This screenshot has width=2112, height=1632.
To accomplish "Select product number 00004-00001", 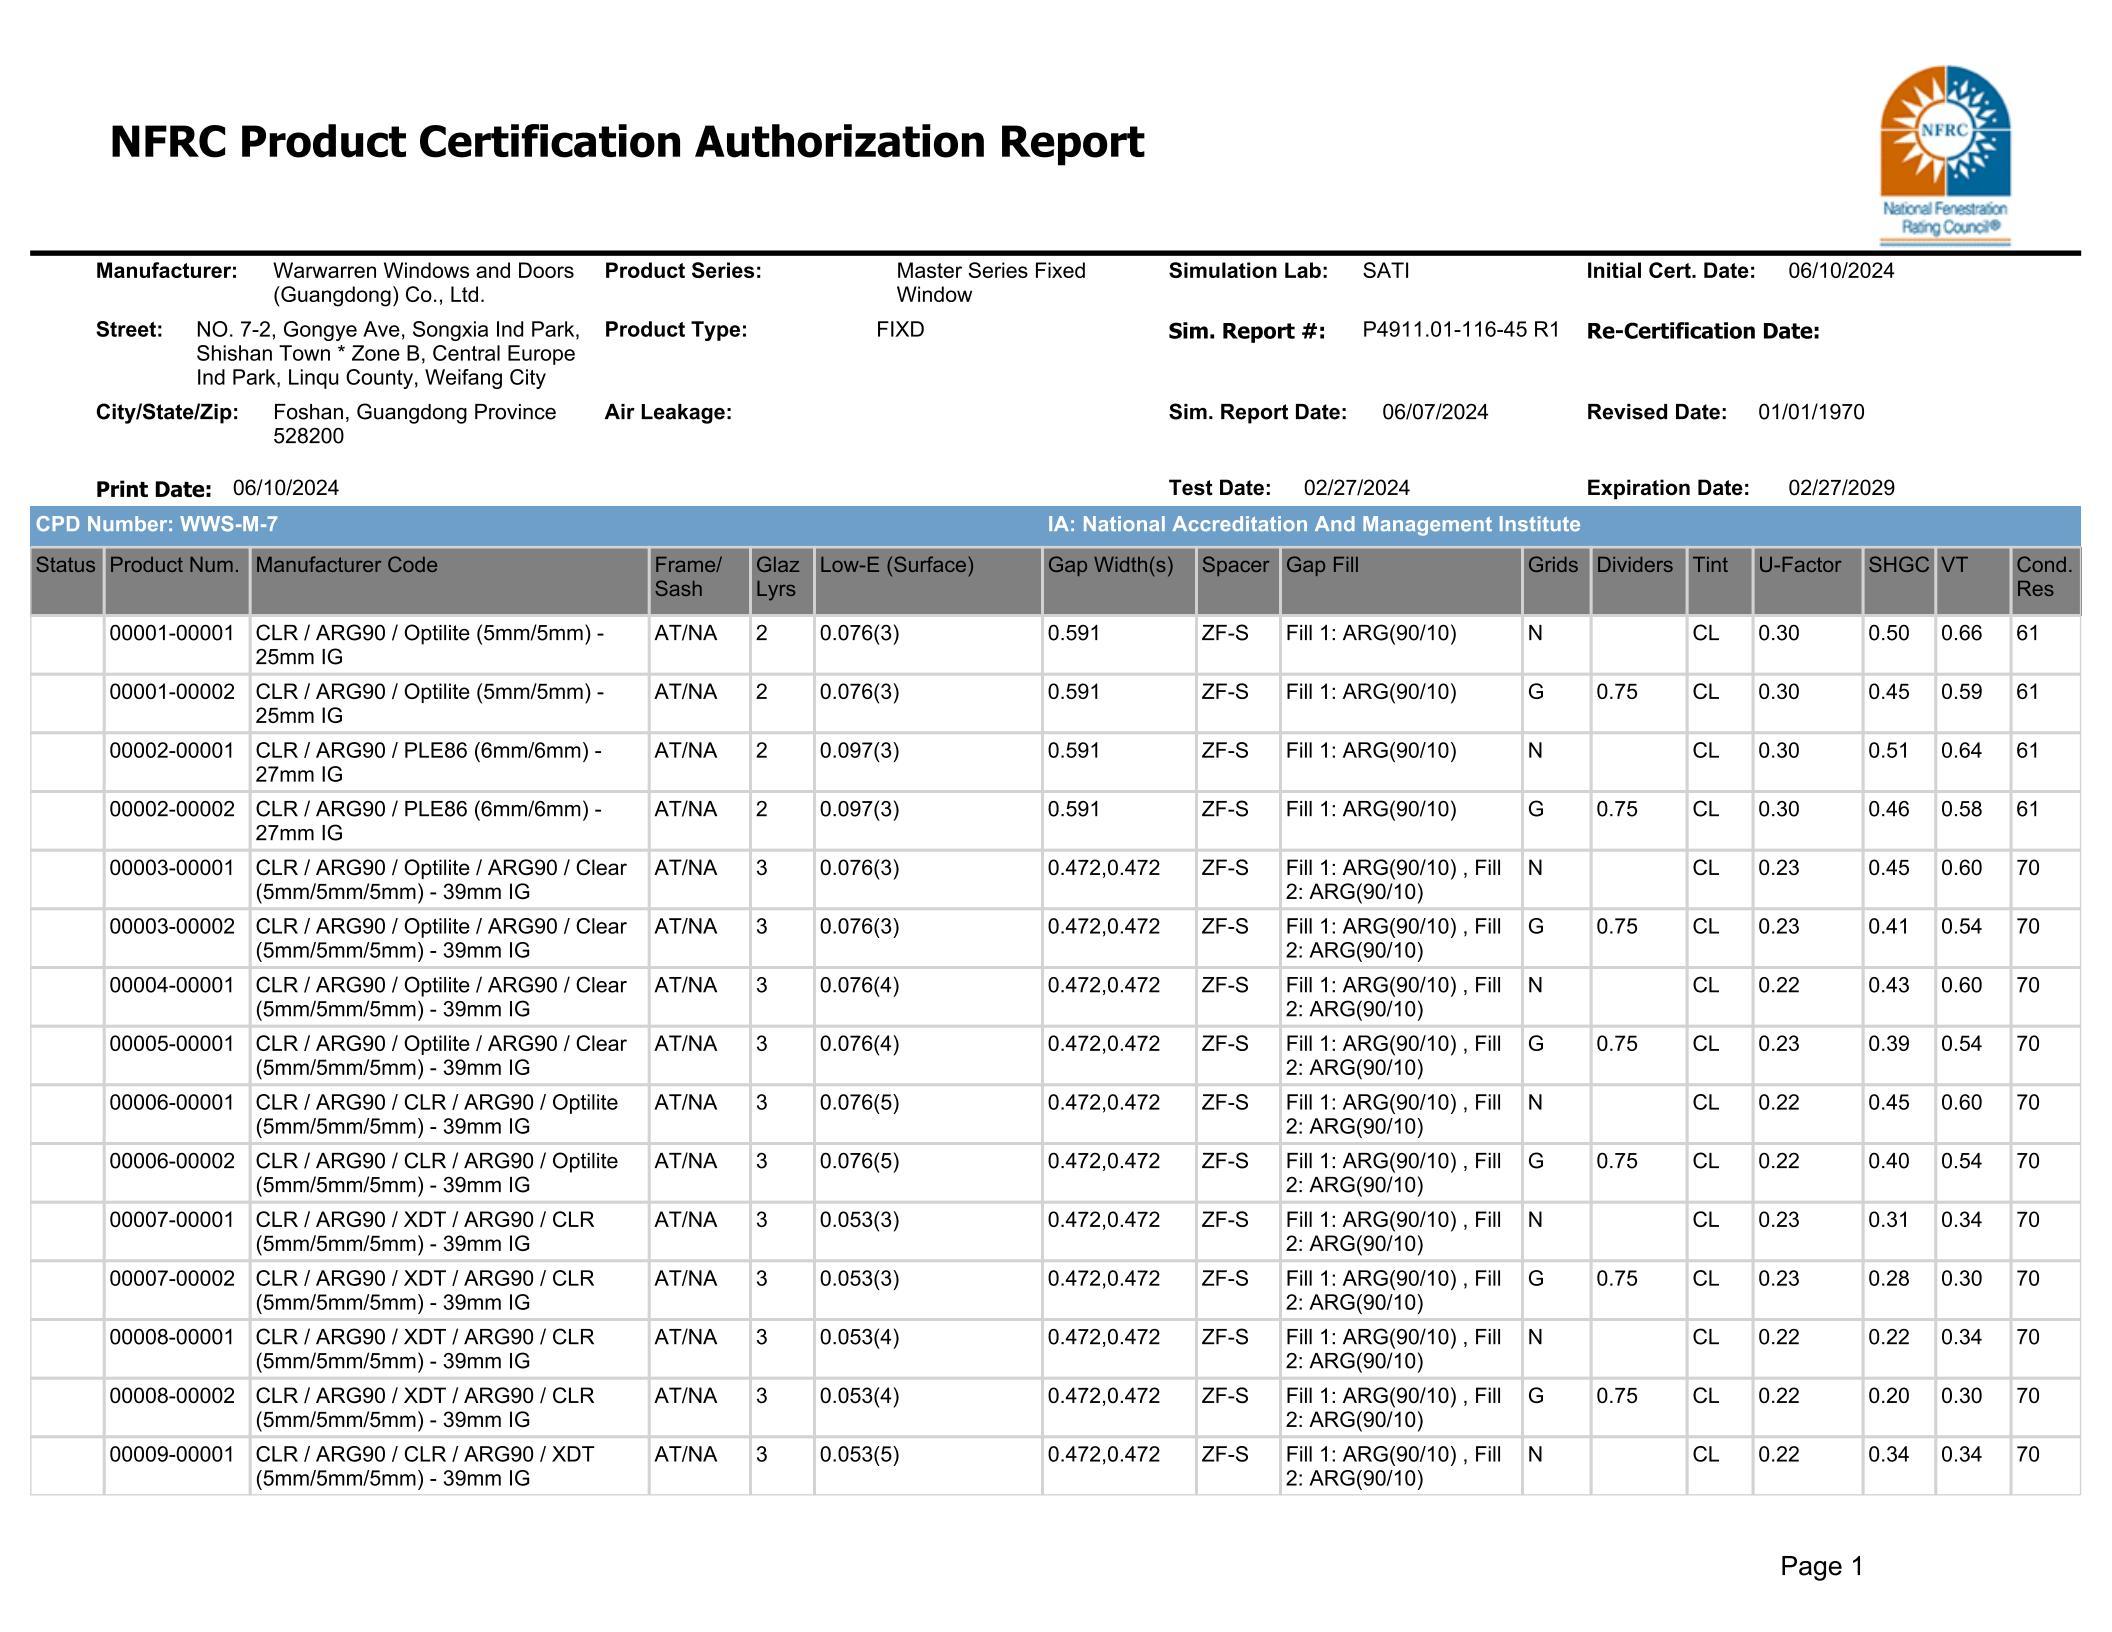I will pos(172,985).
